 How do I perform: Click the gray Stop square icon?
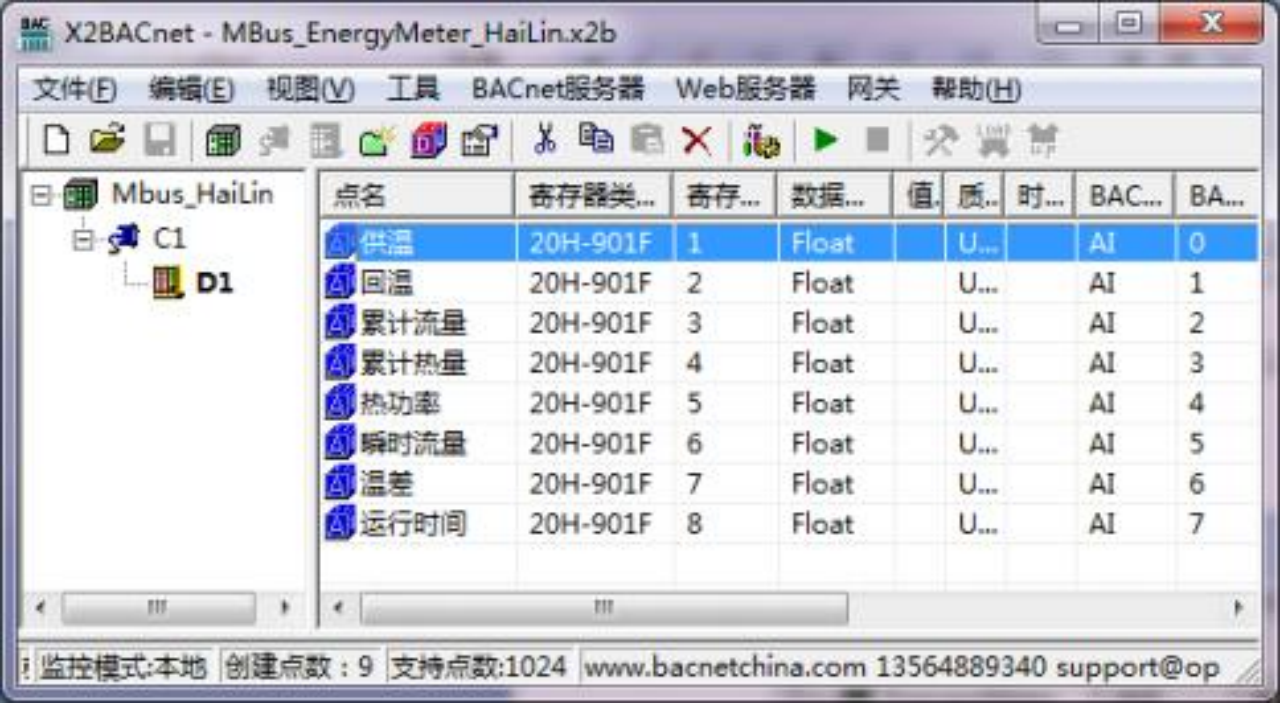pyautogui.click(x=877, y=140)
